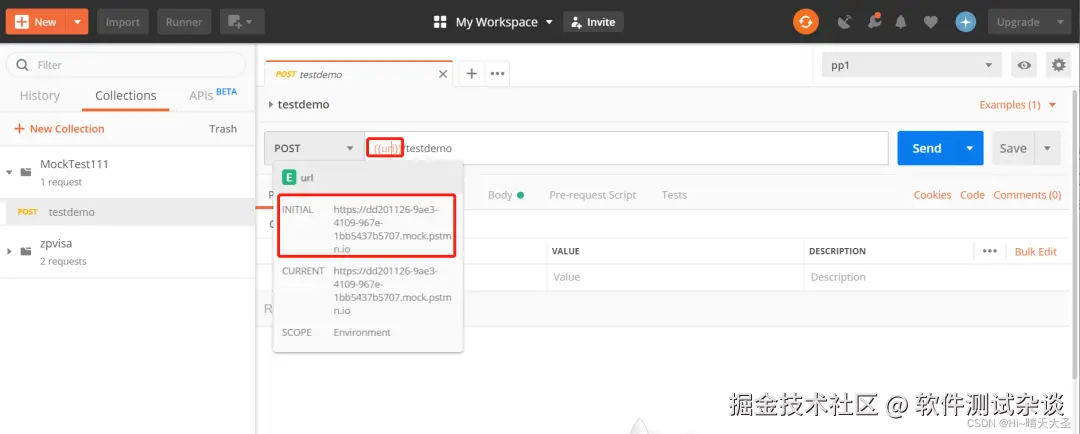The image size is (1080, 434).
Task: Click the CURRENT value URL text in tooltip
Action: [x=393, y=291]
